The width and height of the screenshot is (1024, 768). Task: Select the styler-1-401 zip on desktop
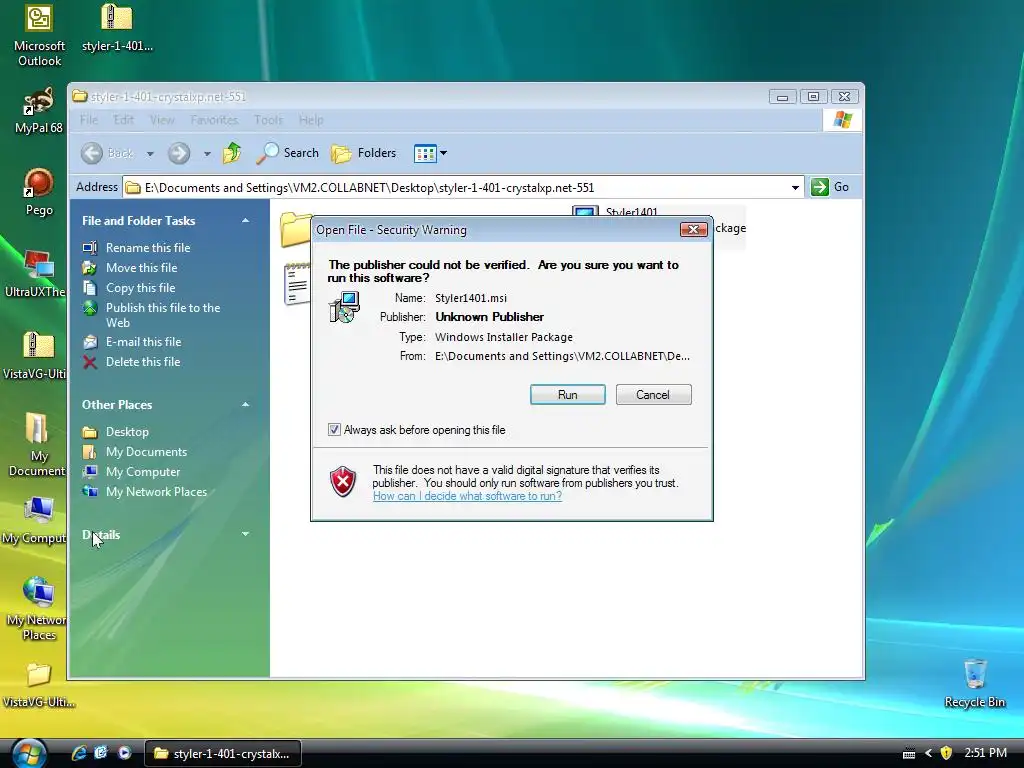click(117, 27)
